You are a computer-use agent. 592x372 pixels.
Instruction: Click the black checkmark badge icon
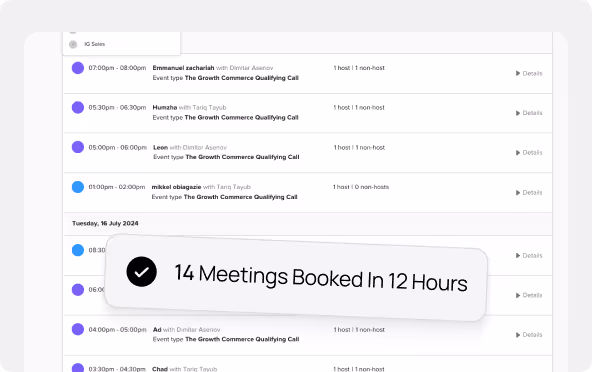point(142,272)
